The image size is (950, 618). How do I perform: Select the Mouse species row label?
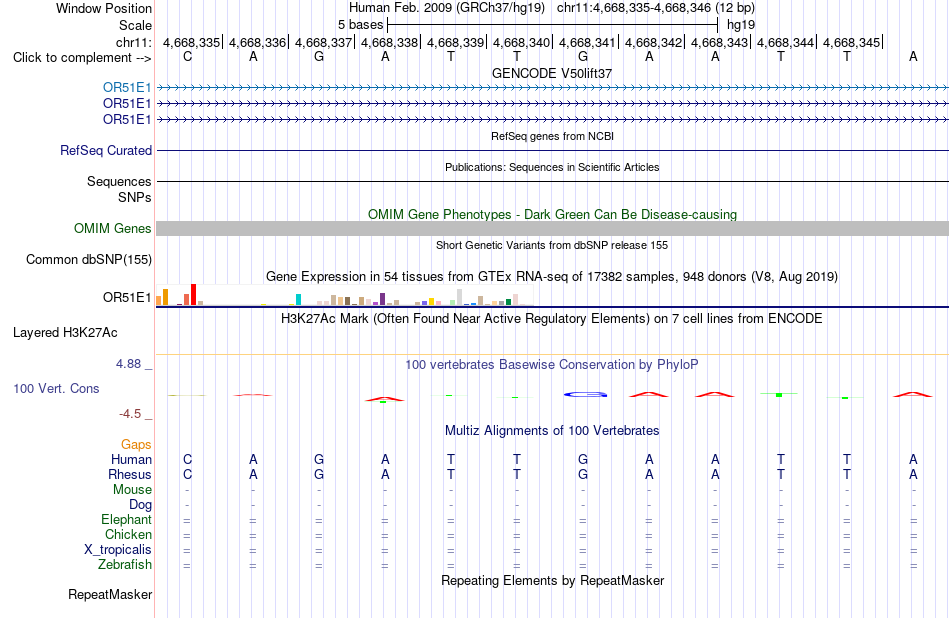(132, 490)
